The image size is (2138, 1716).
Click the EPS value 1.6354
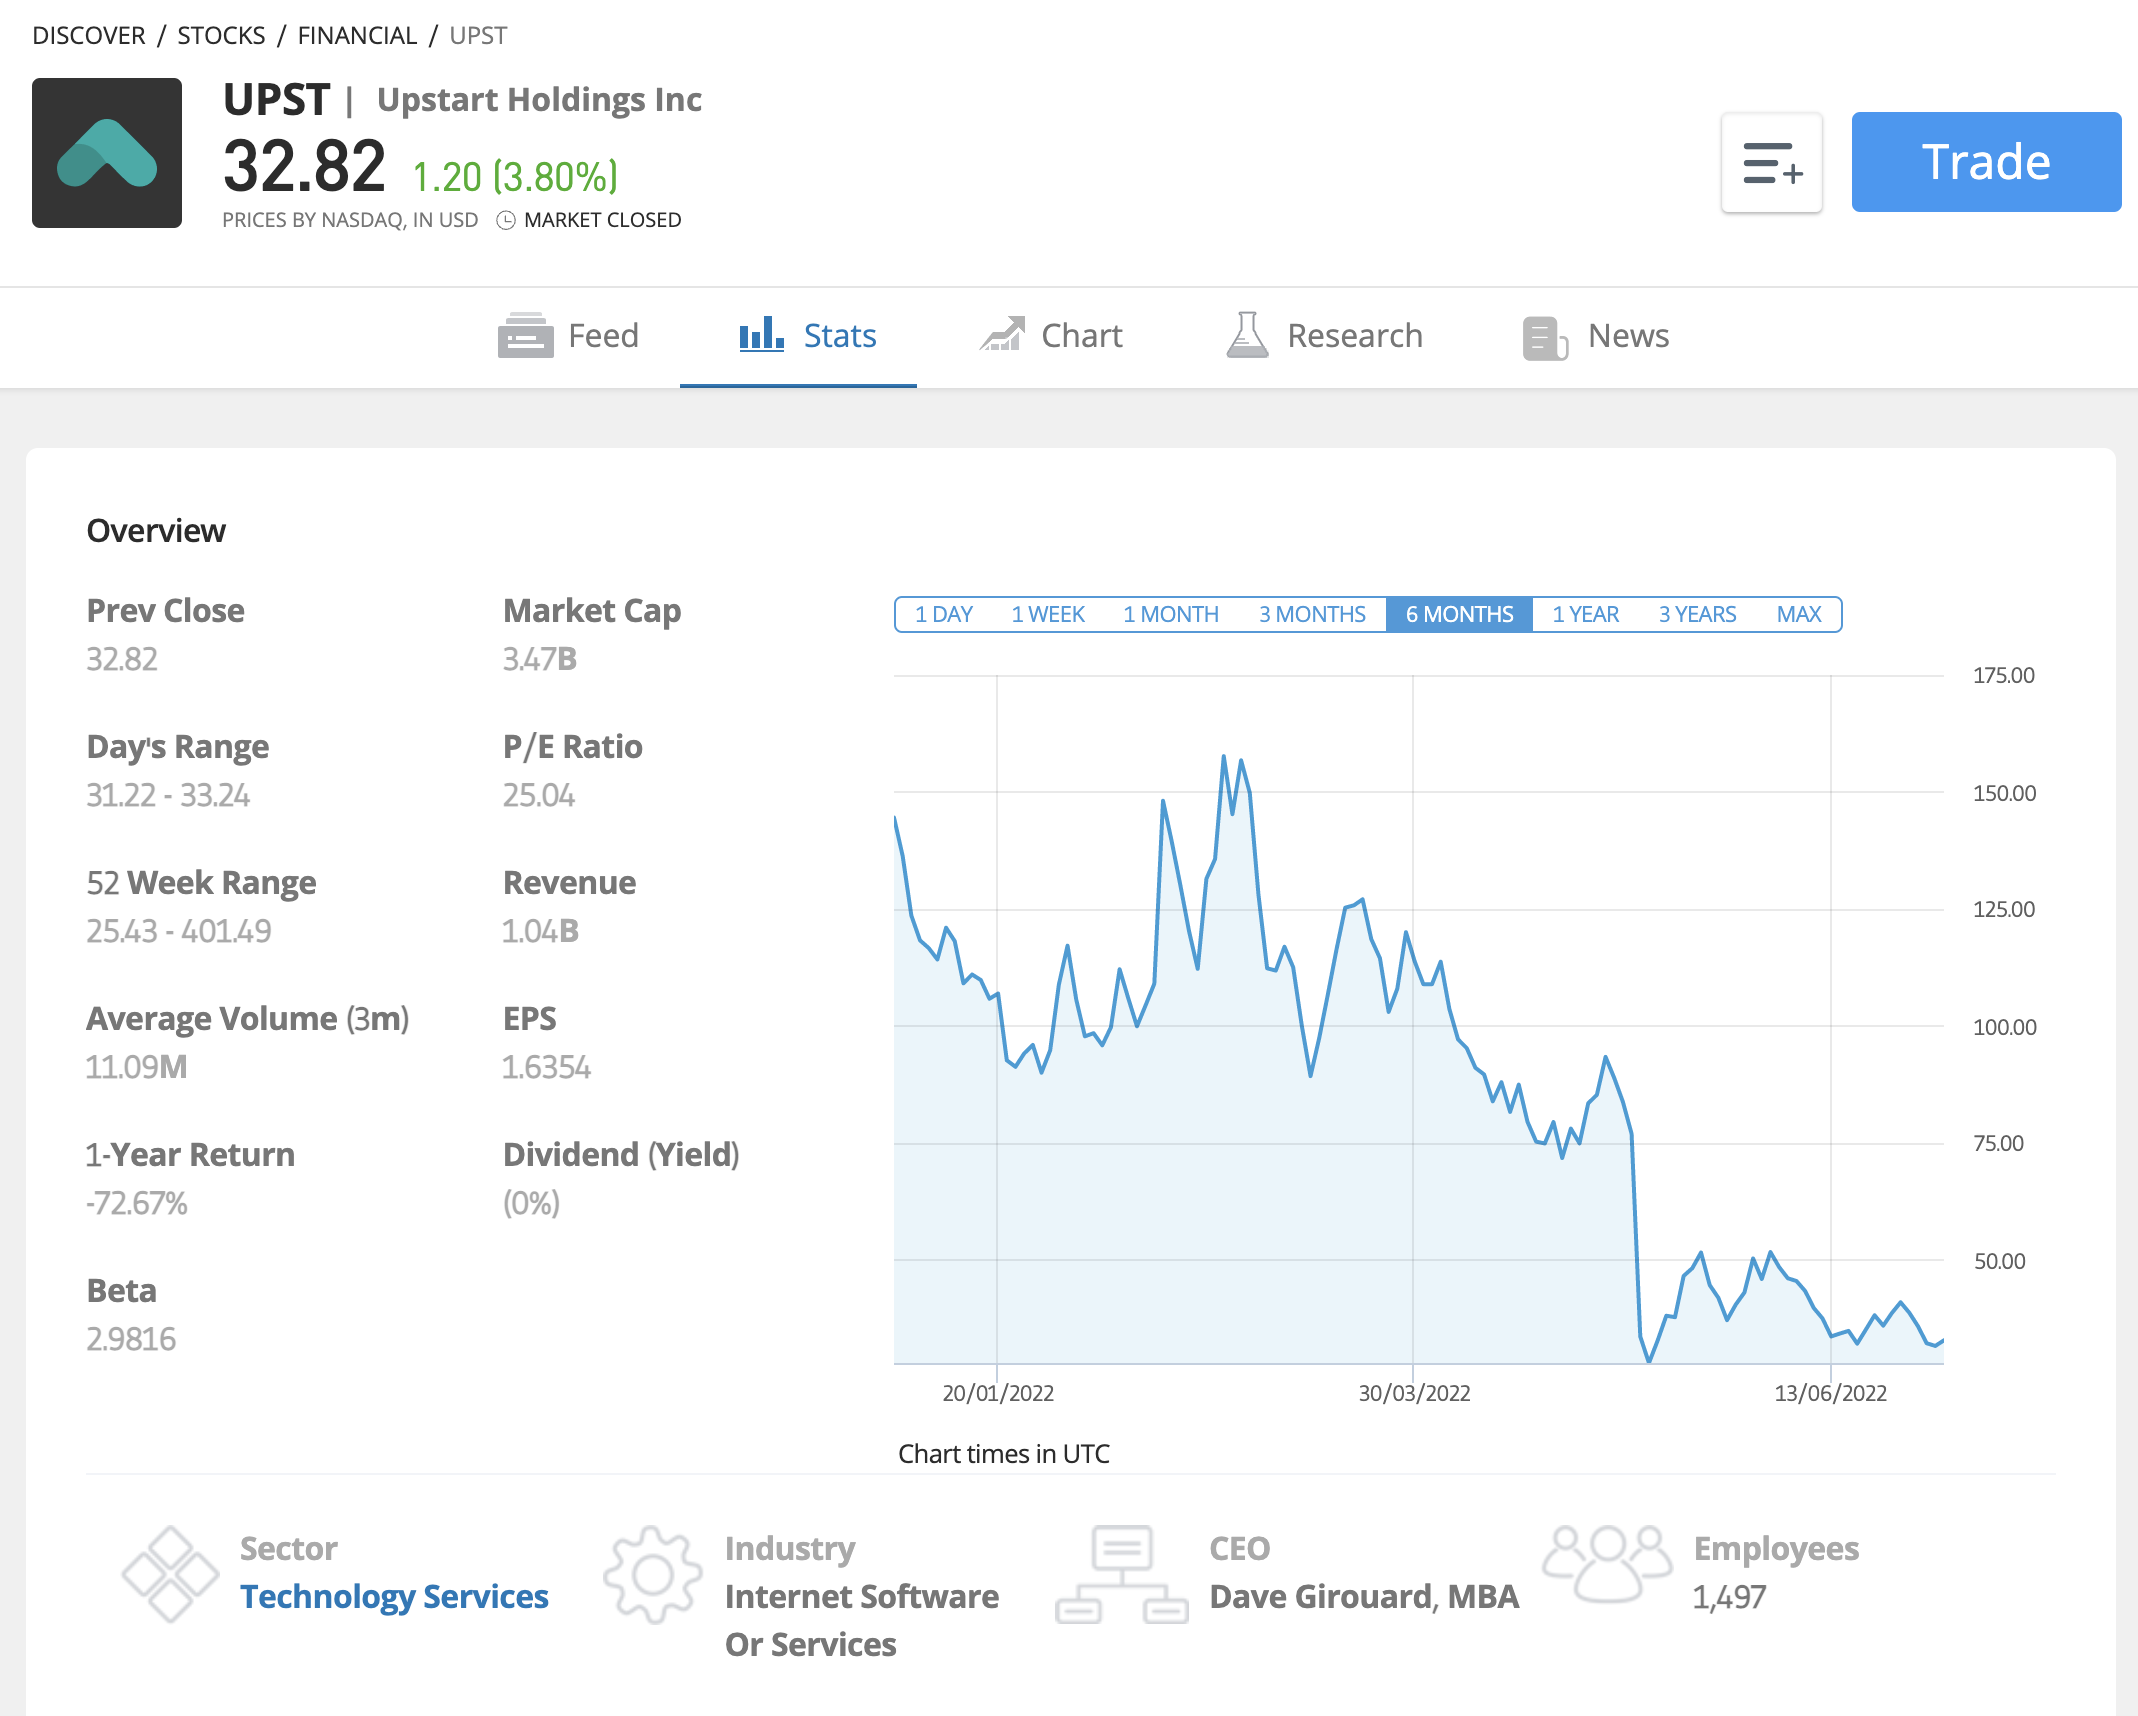547,1067
